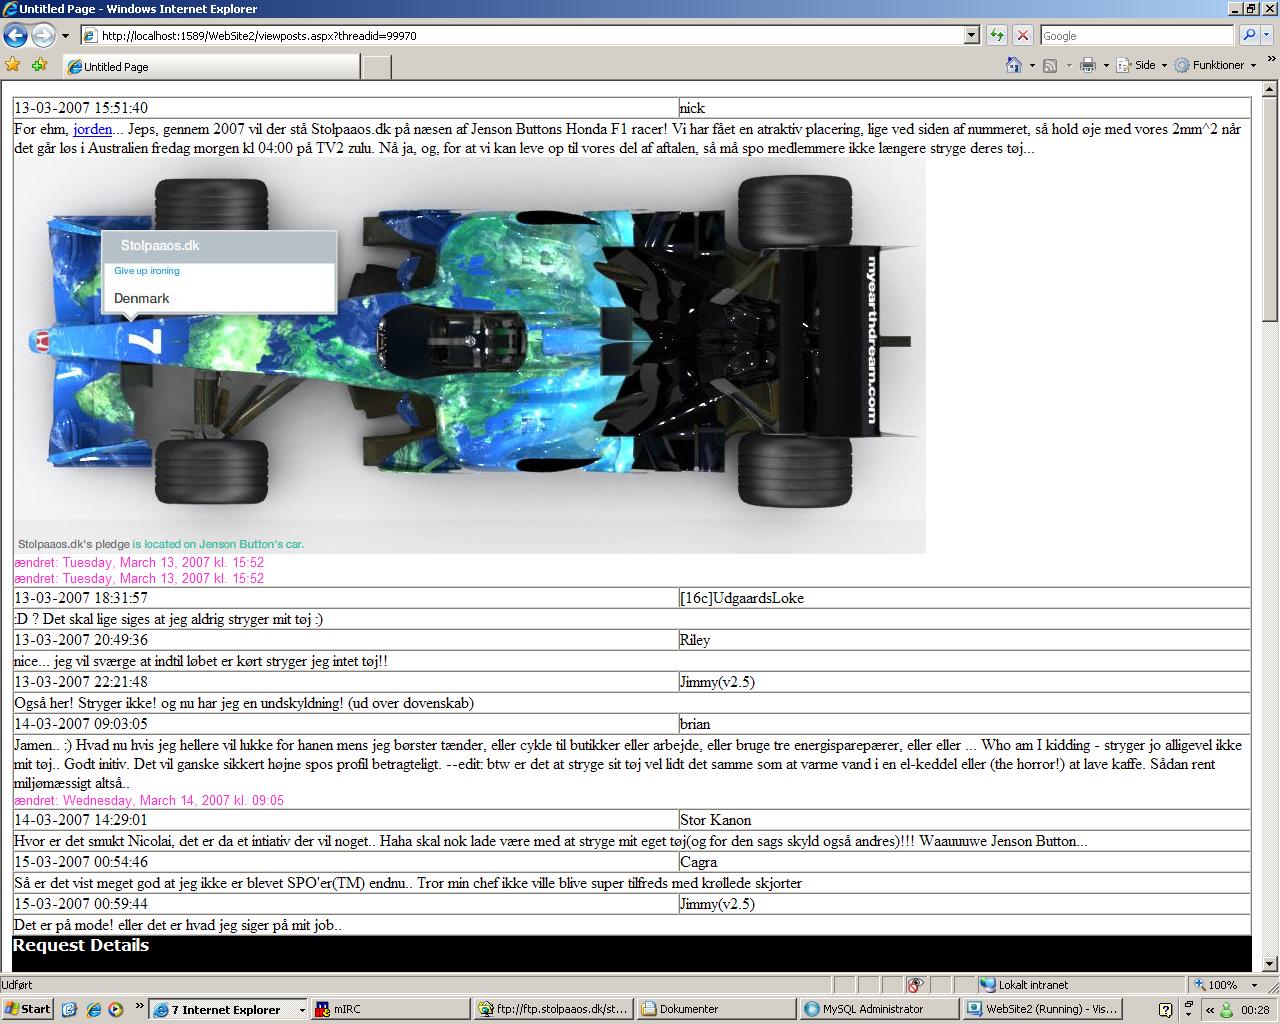Click the vertical scrollbar down arrow
1280x1024 pixels.
[x=1270, y=963]
